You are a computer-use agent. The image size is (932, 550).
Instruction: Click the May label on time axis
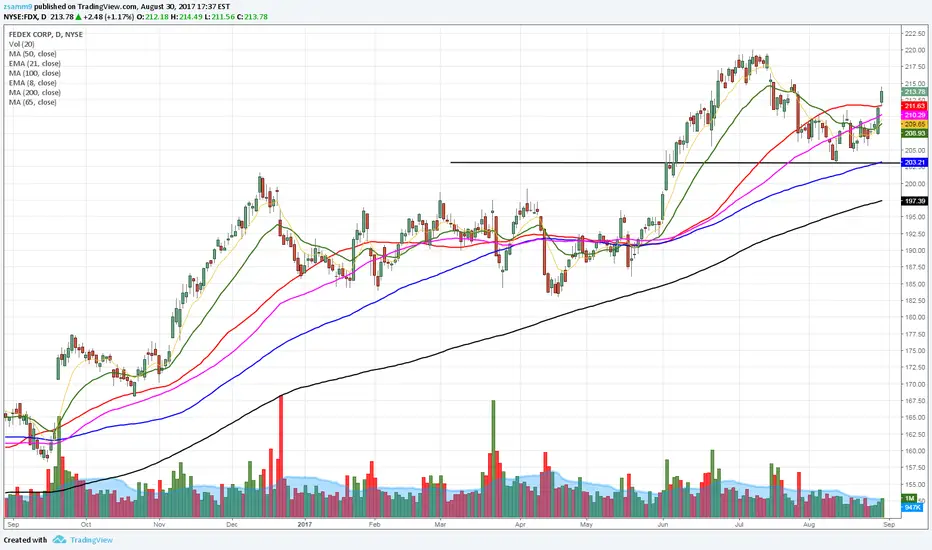(587, 524)
